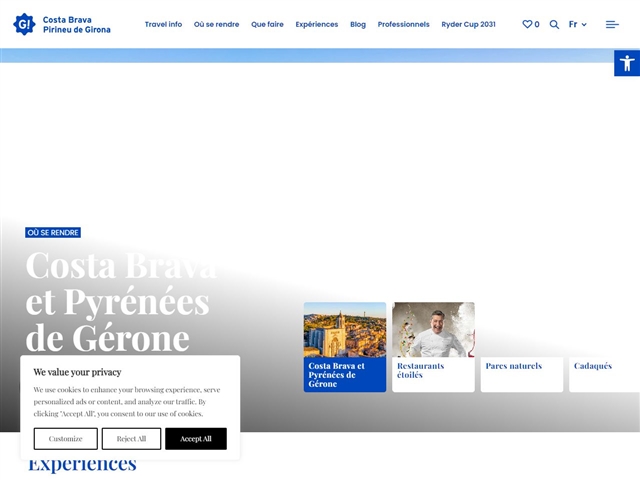Click the Costa Brava et Pyrénées de Gérone heading
The height and width of the screenshot is (480, 640).
[121, 301]
